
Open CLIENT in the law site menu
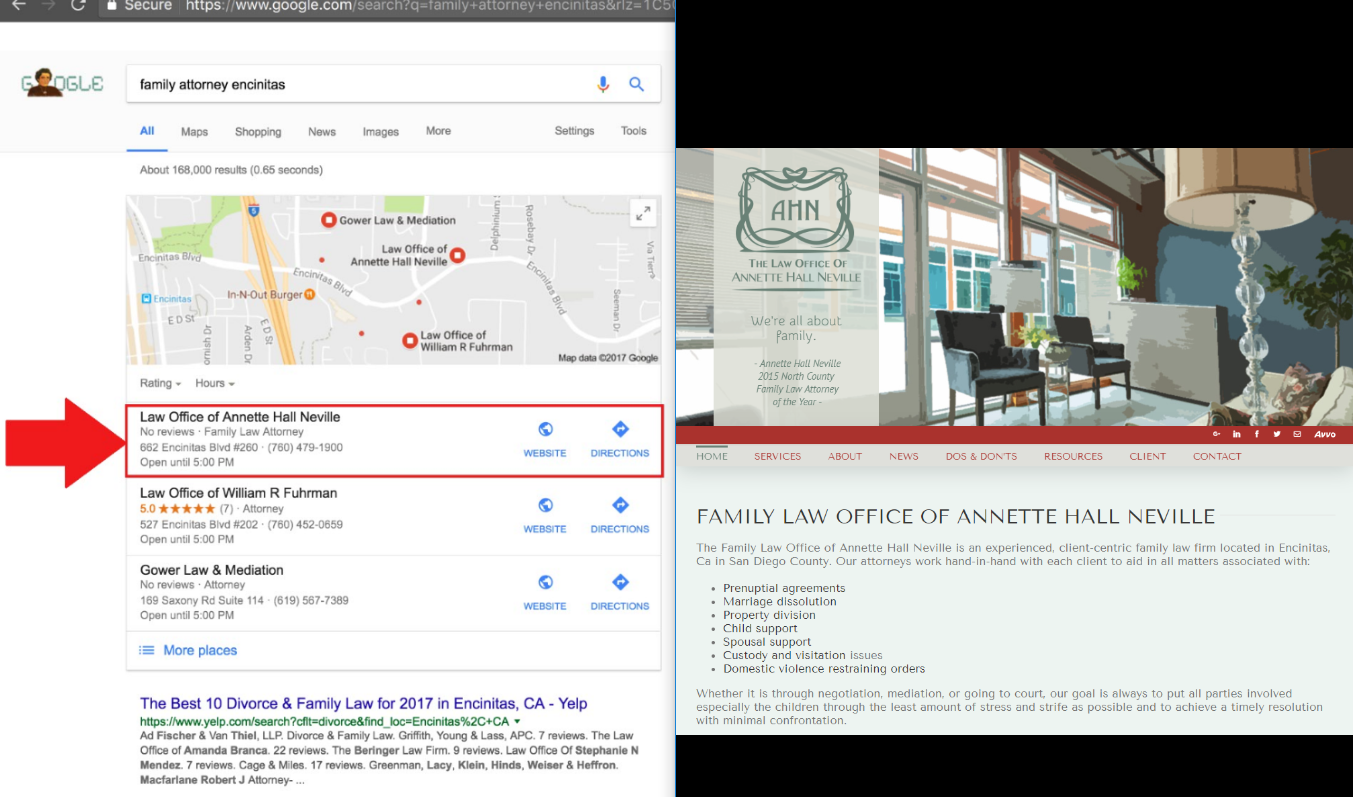coord(1148,456)
